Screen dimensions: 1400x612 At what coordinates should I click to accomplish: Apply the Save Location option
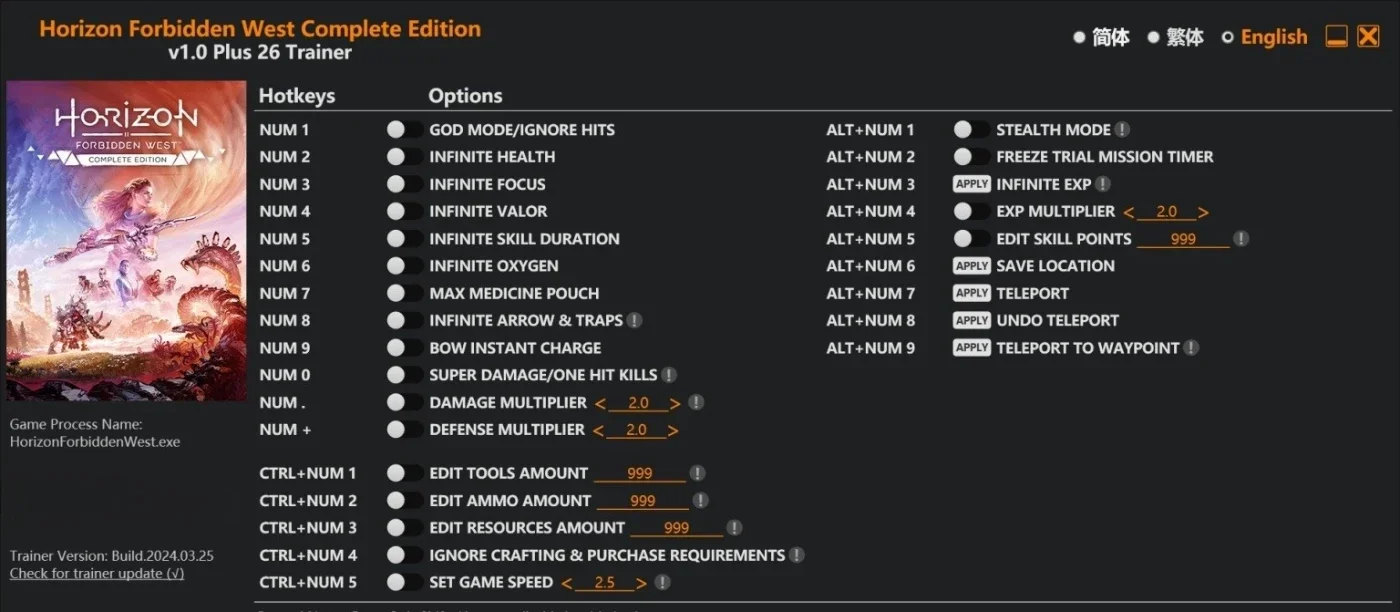click(972, 266)
